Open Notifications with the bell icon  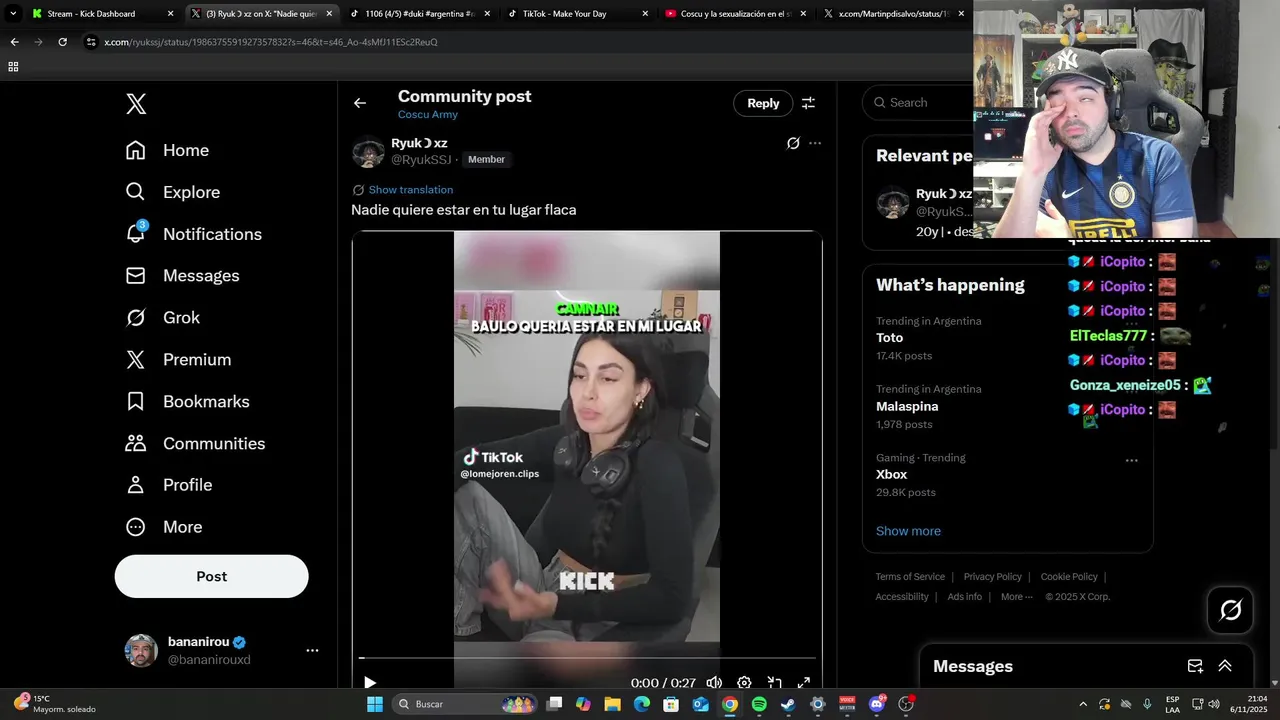[193, 234]
